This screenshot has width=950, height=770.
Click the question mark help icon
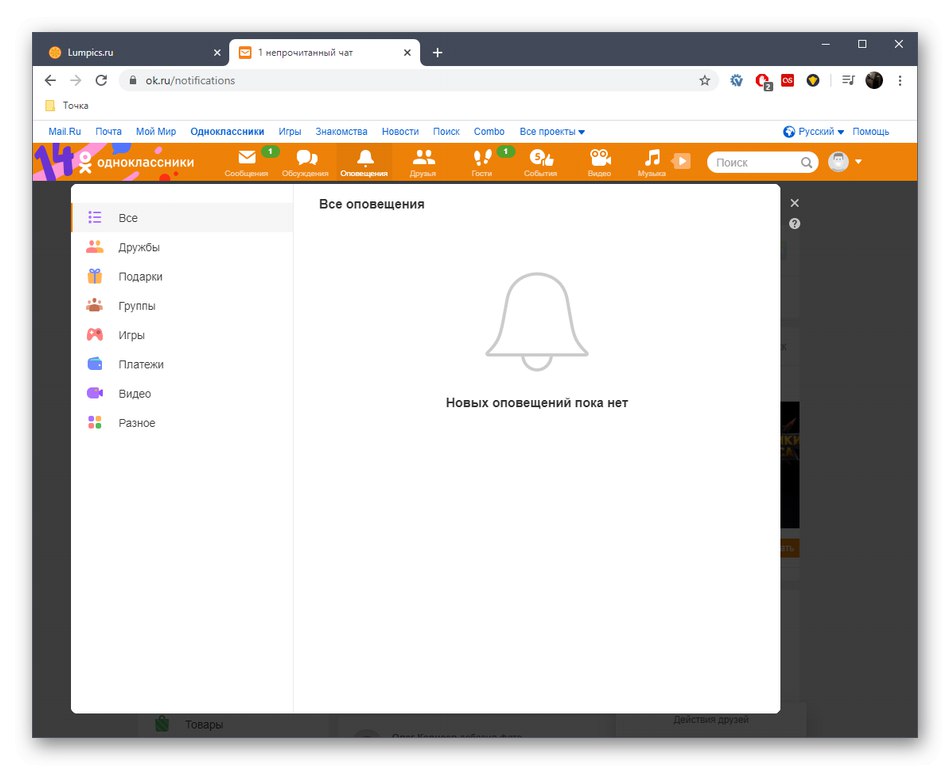[795, 224]
